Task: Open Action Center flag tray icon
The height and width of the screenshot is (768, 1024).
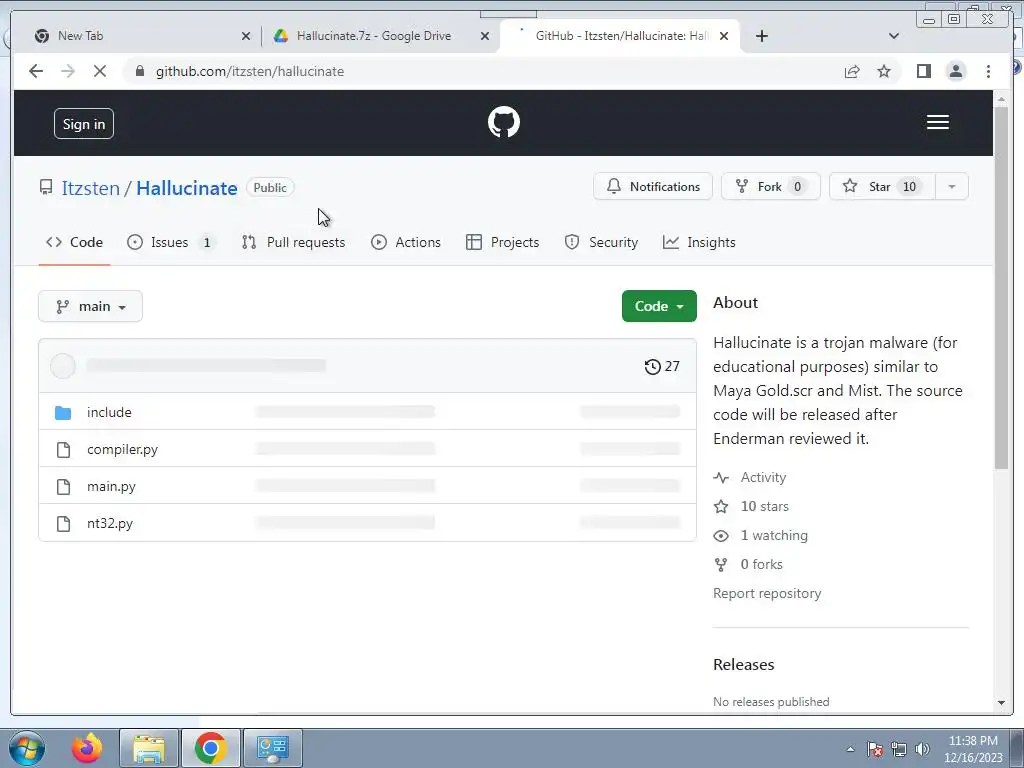Action: 875,749
